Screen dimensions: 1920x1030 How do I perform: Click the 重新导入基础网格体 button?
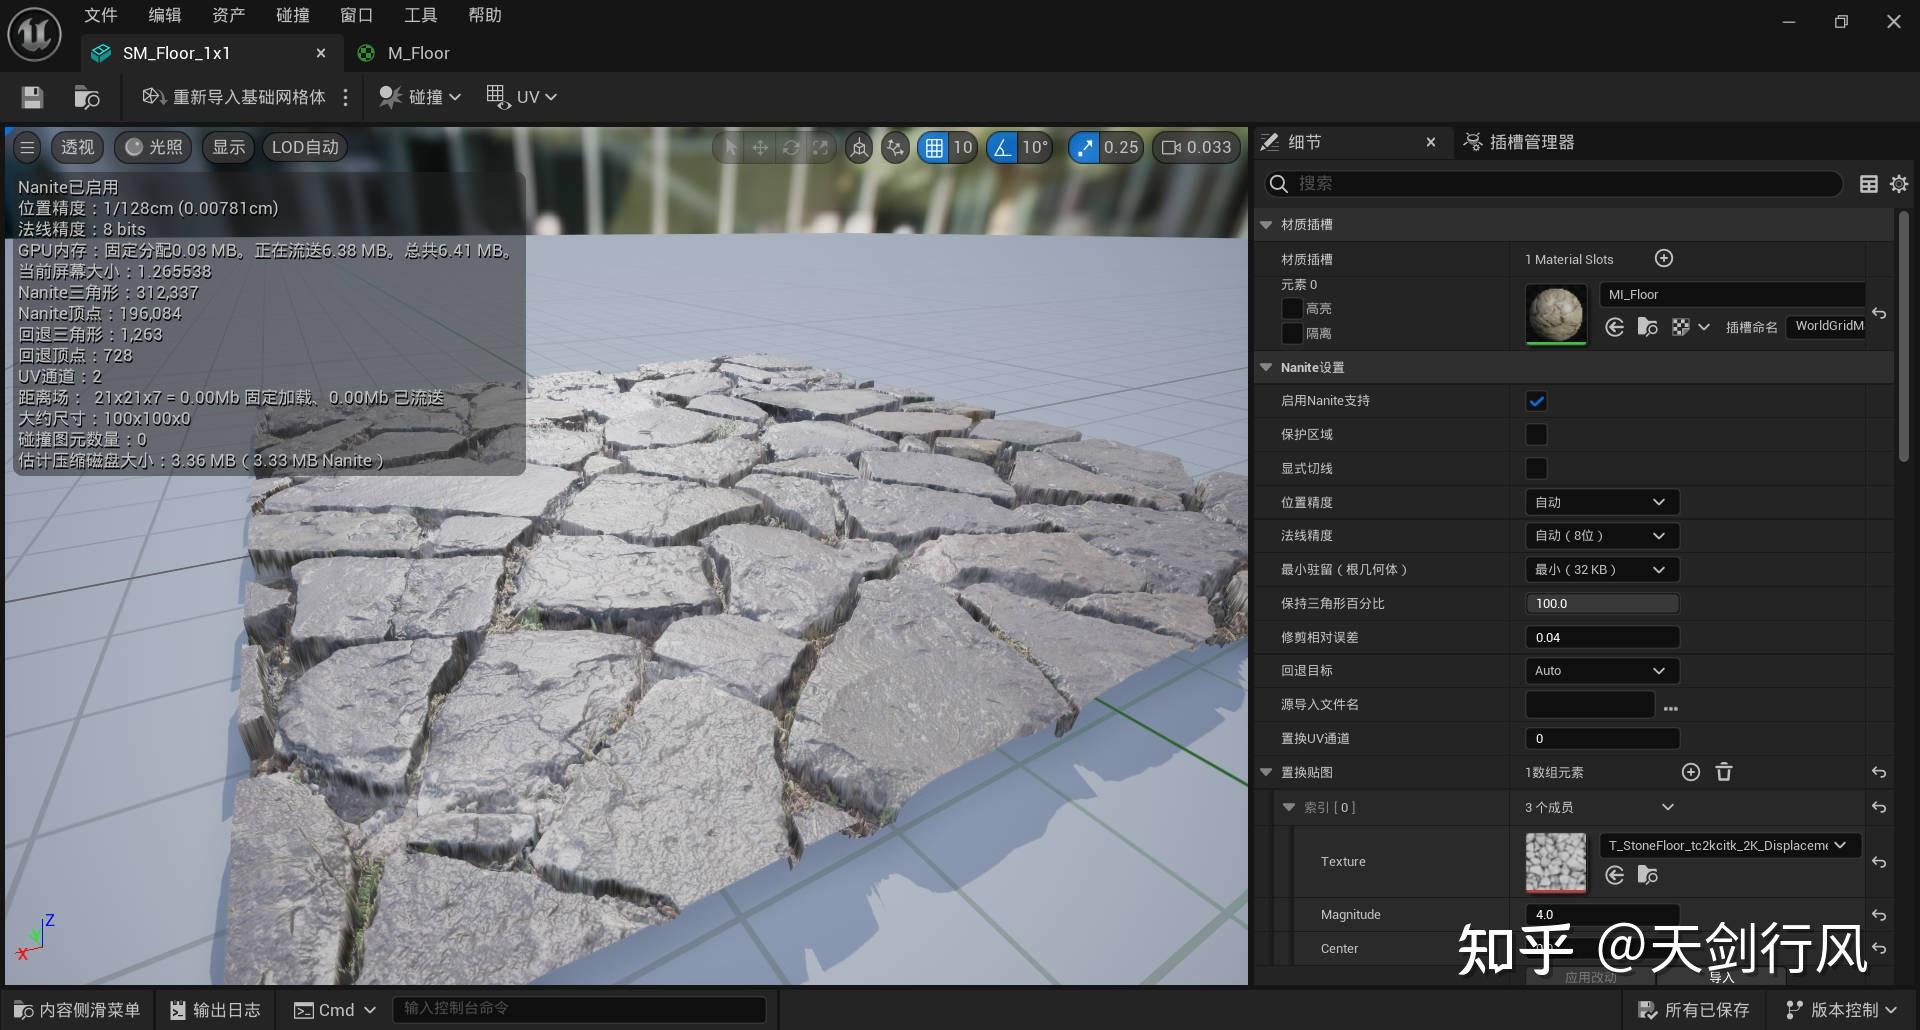[235, 97]
